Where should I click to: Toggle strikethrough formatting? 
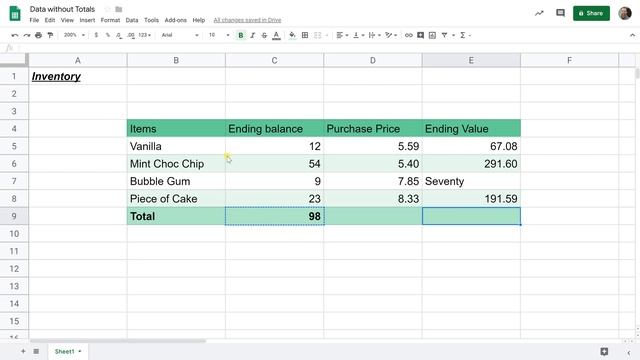point(264,35)
